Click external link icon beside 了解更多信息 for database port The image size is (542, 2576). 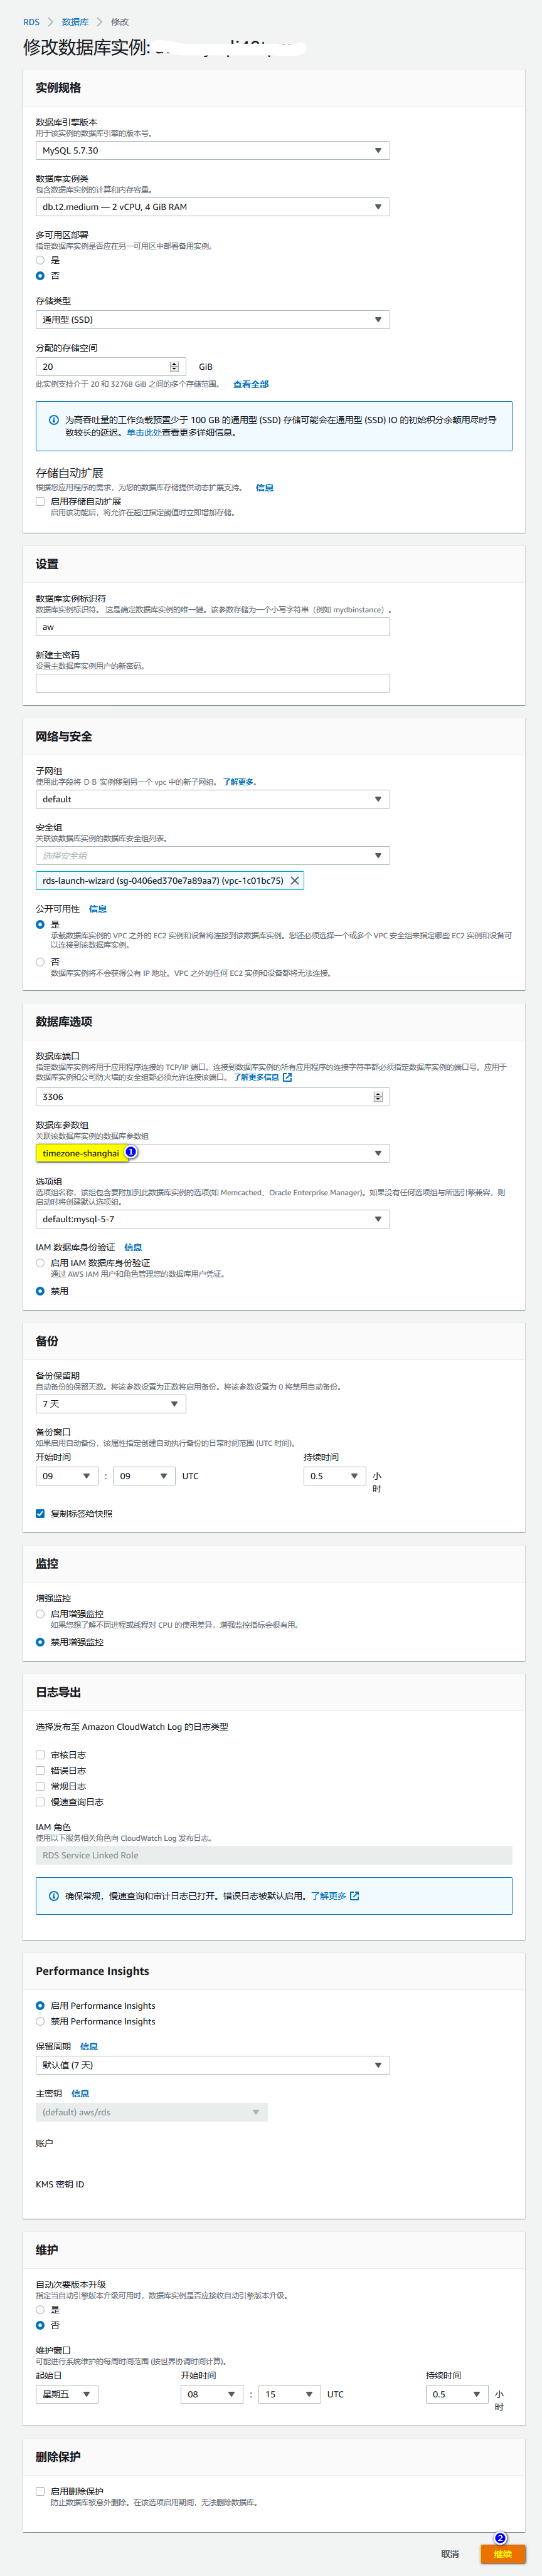pos(288,1078)
